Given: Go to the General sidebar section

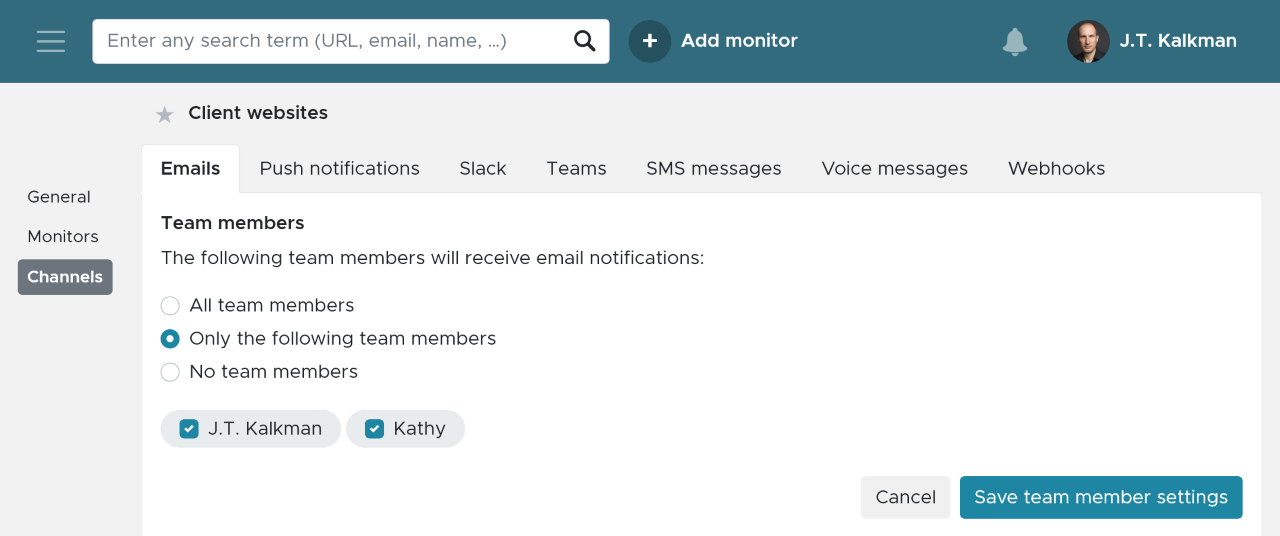Looking at the screenshot, I should point(59,197).
